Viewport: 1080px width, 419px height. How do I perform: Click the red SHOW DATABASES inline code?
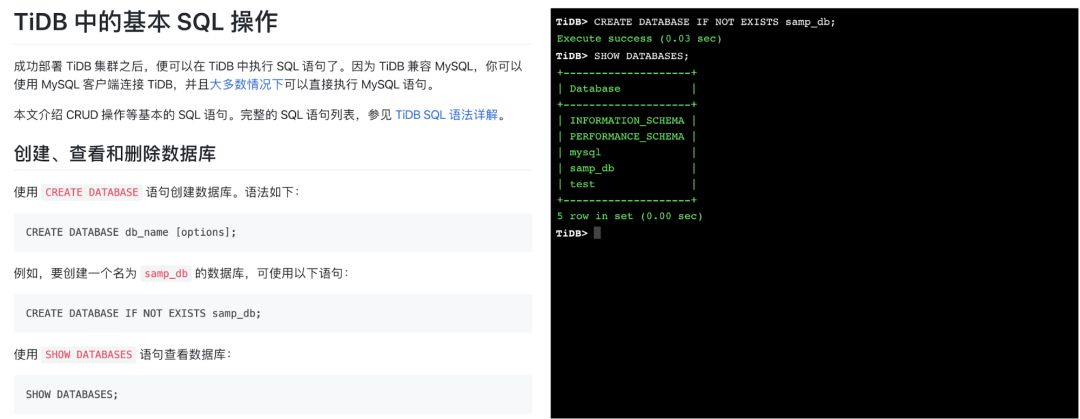point(88,355)
